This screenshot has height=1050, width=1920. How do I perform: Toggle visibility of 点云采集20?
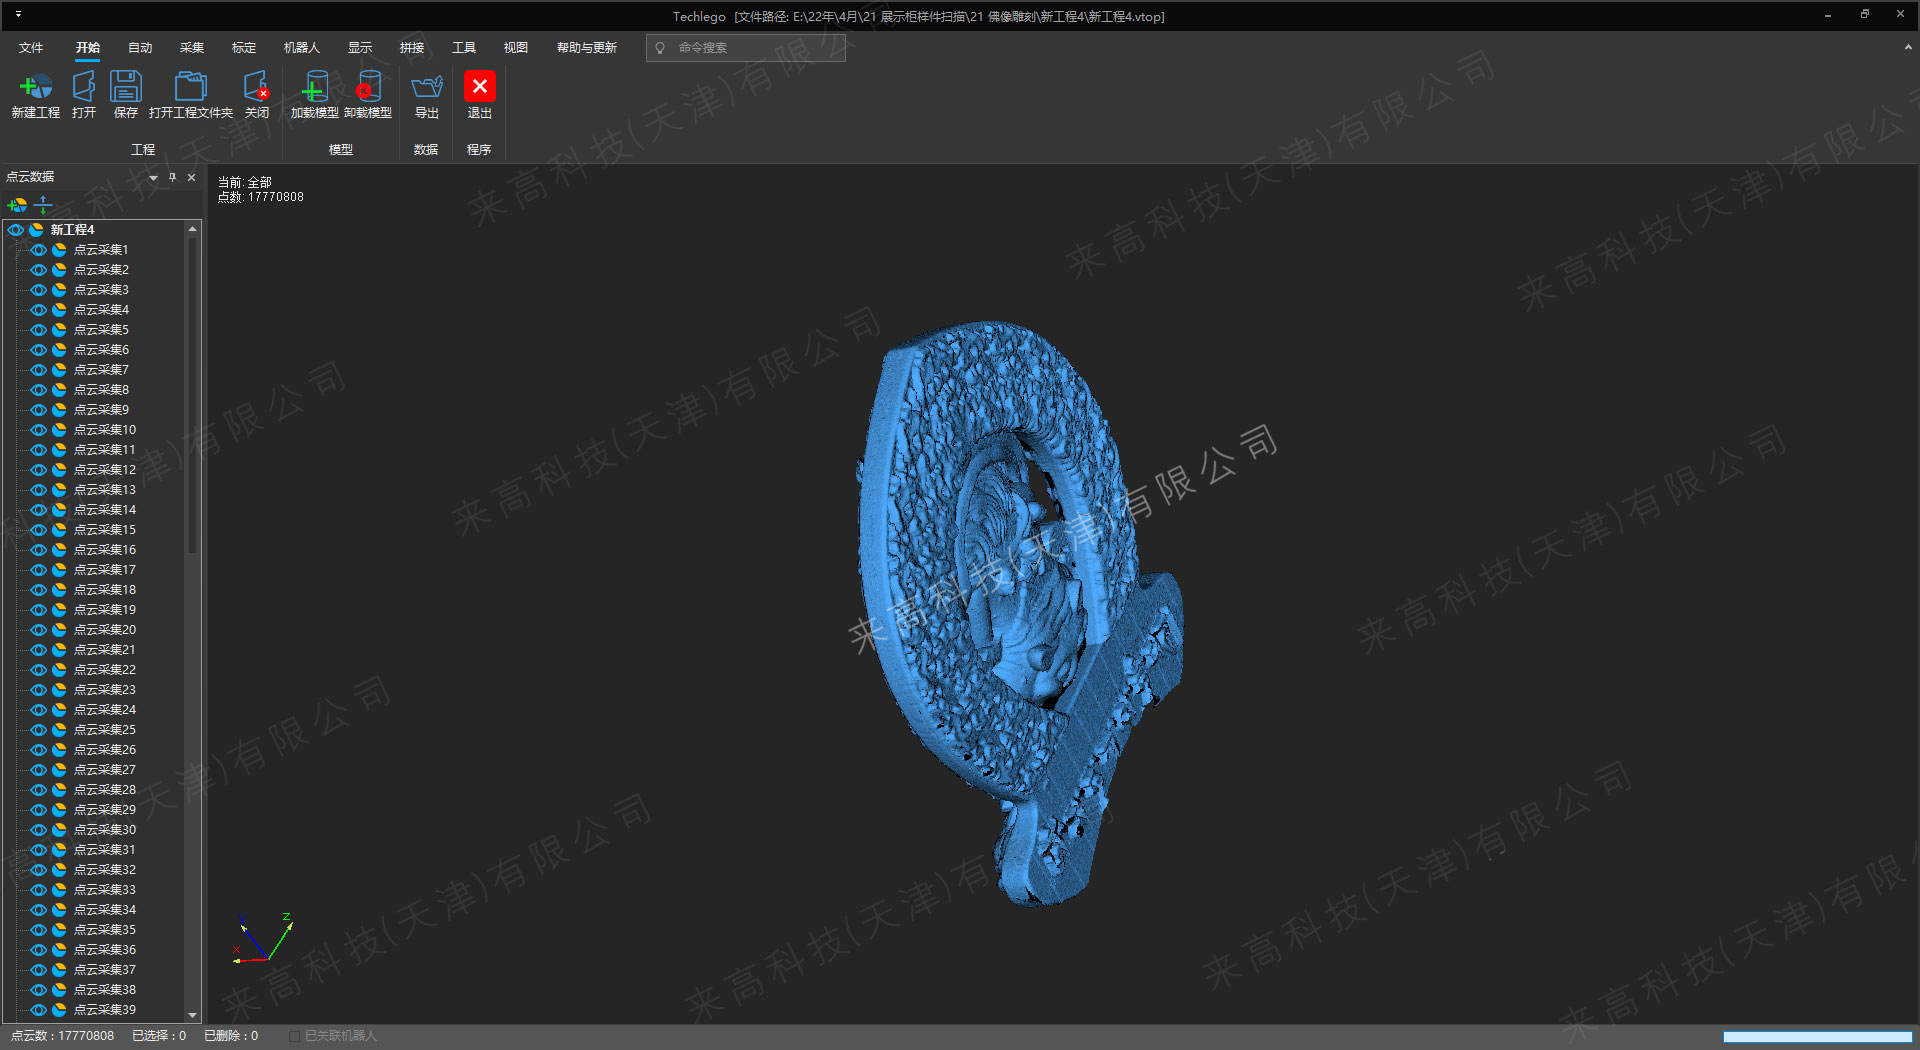click(x=39, y=630)
